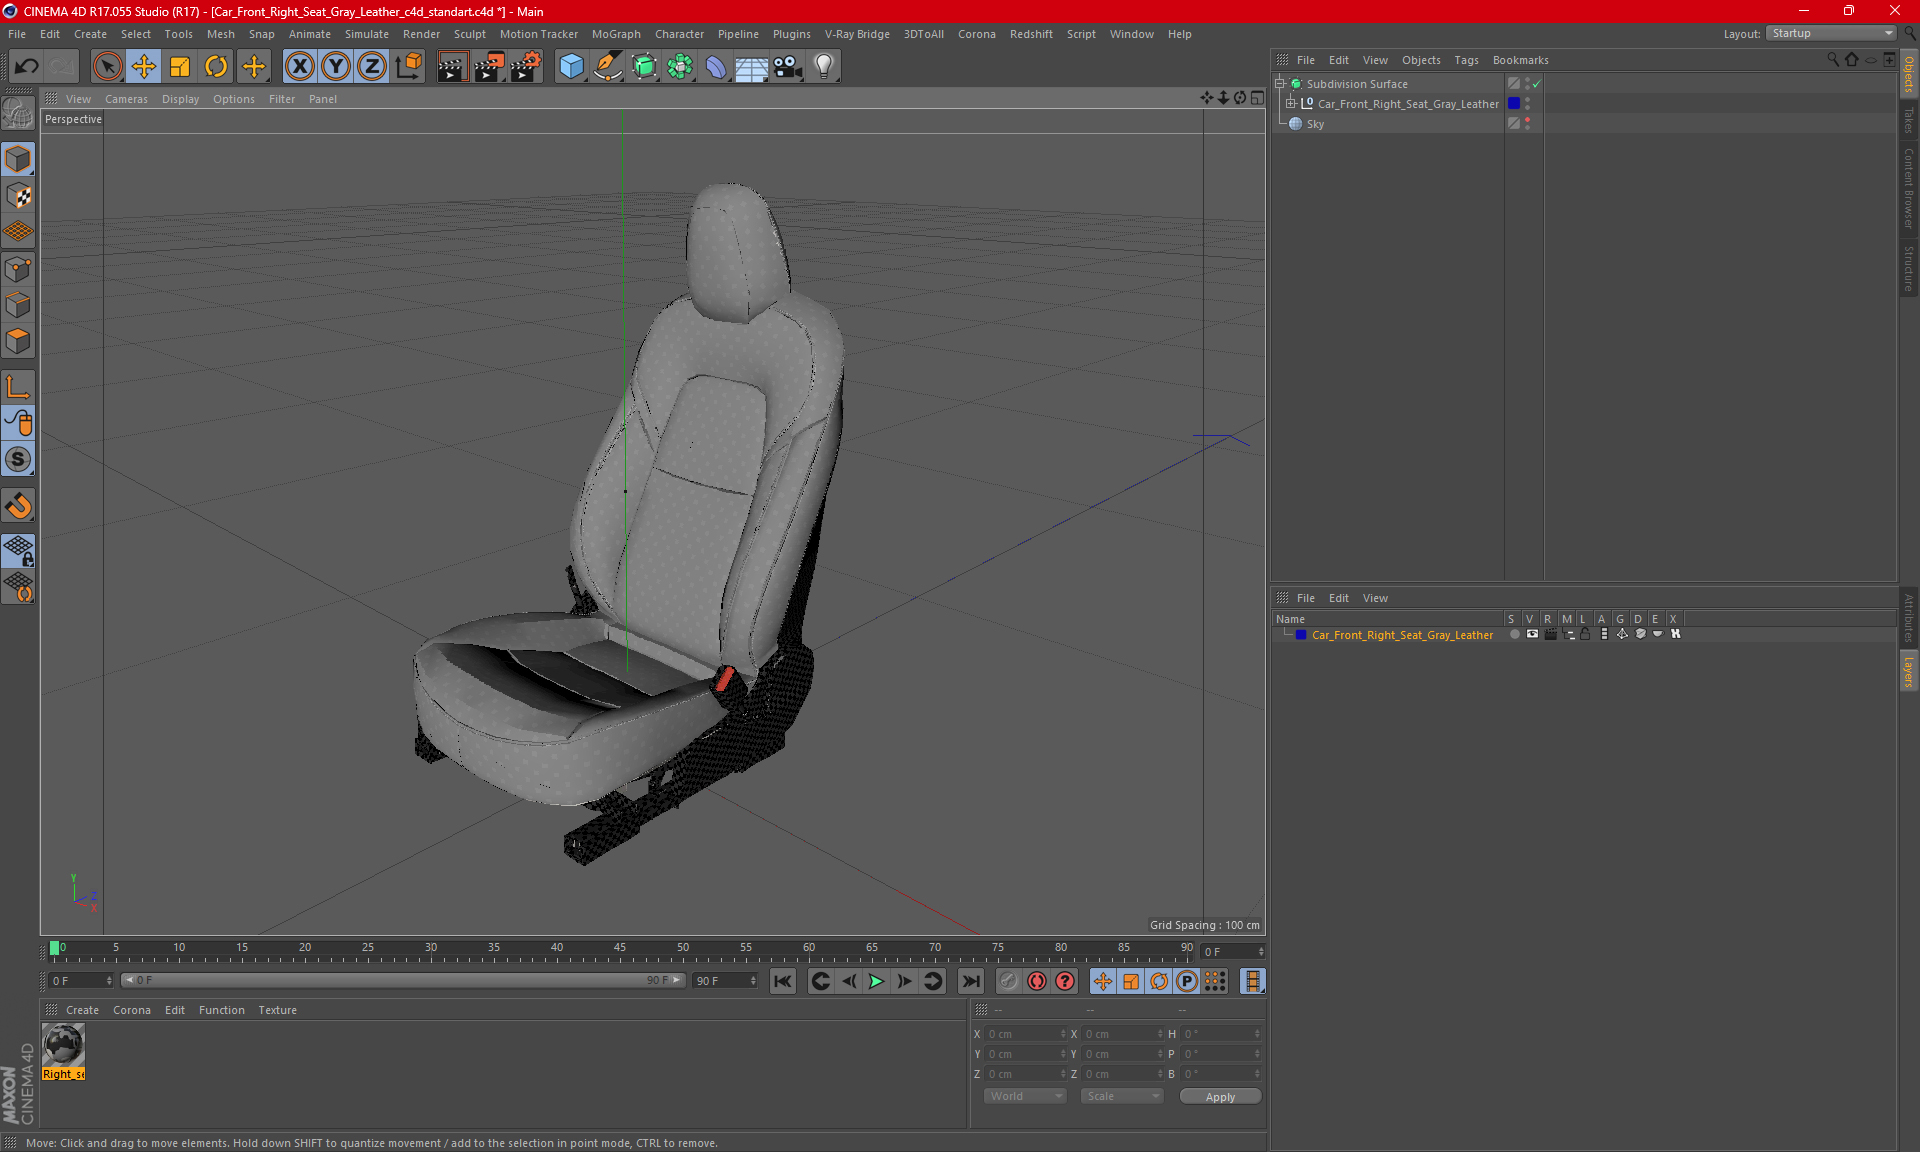The width and height of the screenshot is (1920, 1152).
Task: Click the coordinate system icon
Action: coord(408,67)
